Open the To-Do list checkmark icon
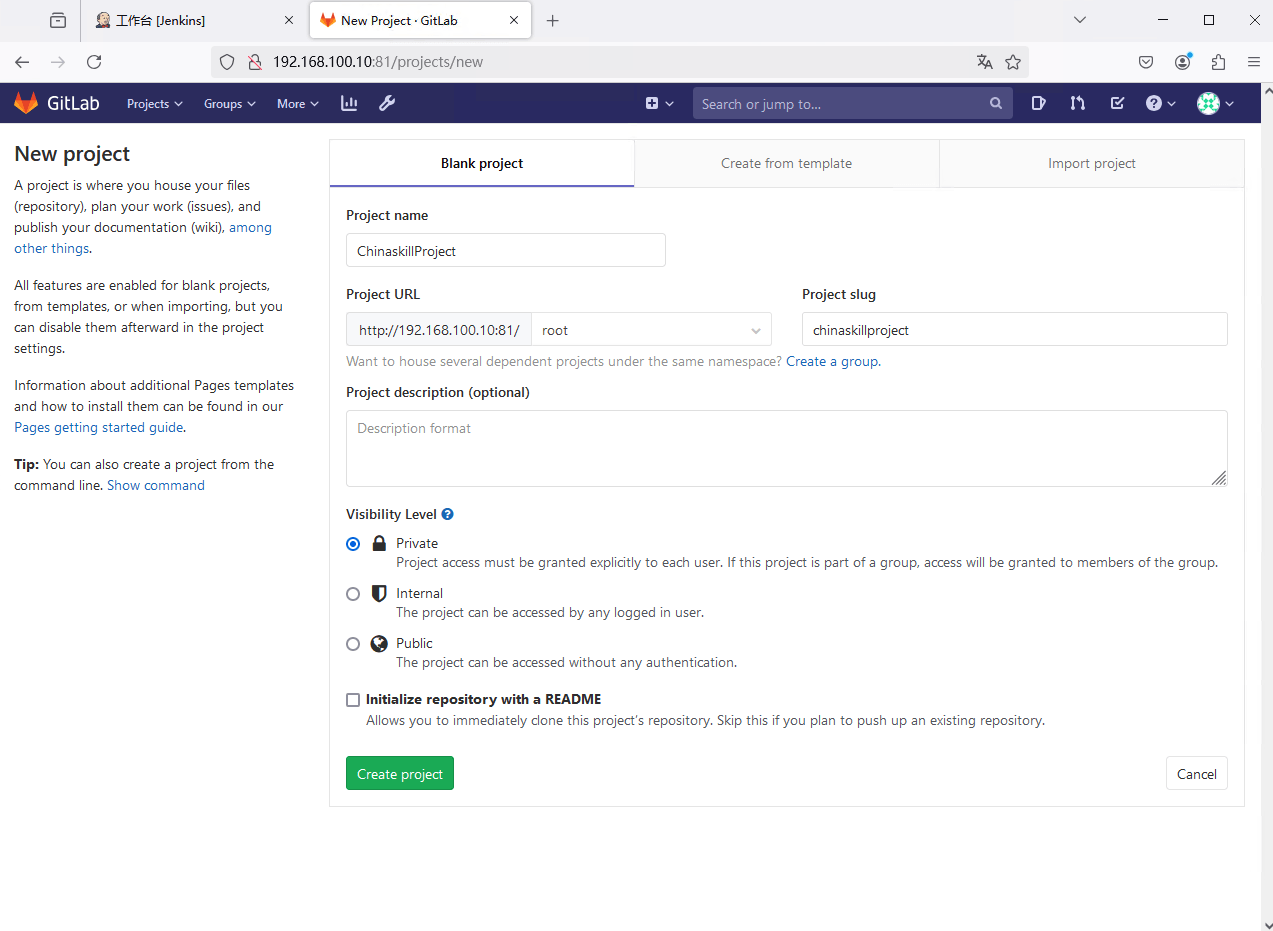1273x931 pixels. tap(1117, 103)
